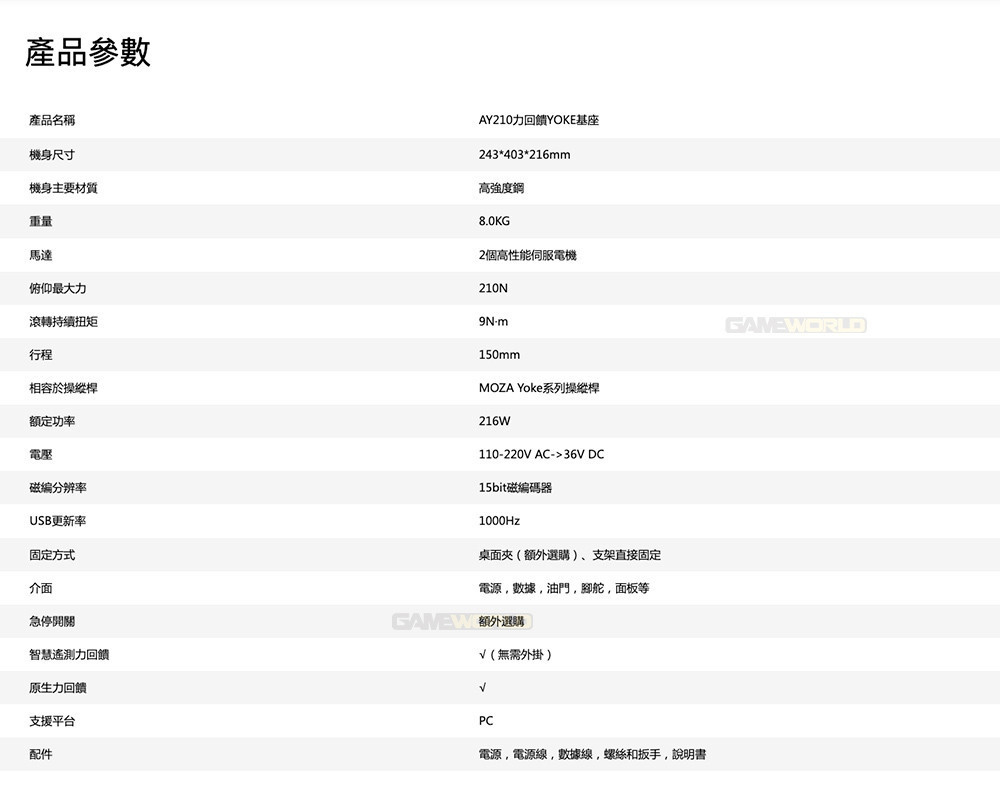Click the 額外選購 emergency stop value
This screenshot has height=811, width=1000.
pyautogui.click(x=501, y=621)
